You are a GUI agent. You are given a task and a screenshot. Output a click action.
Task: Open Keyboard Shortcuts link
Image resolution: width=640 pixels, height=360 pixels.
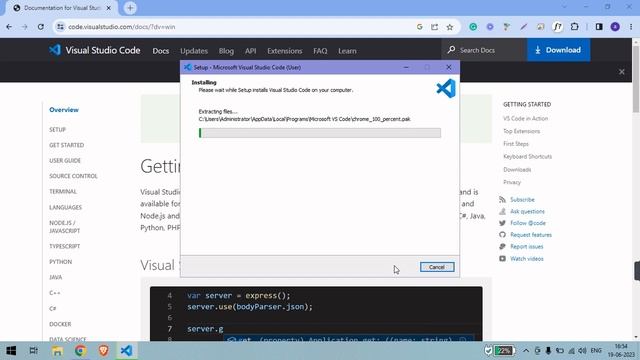(527, 156)
